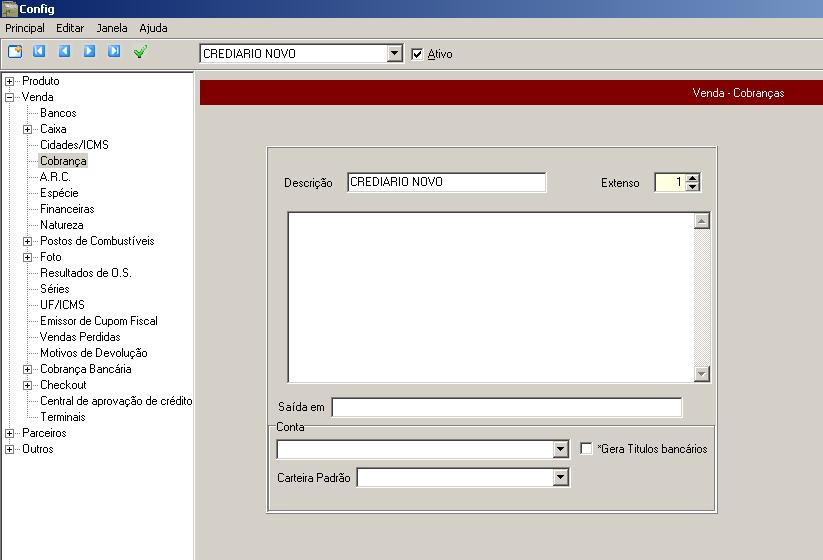Collapse the Venda tree node
The width and height of the screenshot is (823, 560).
tap(9, 97)
